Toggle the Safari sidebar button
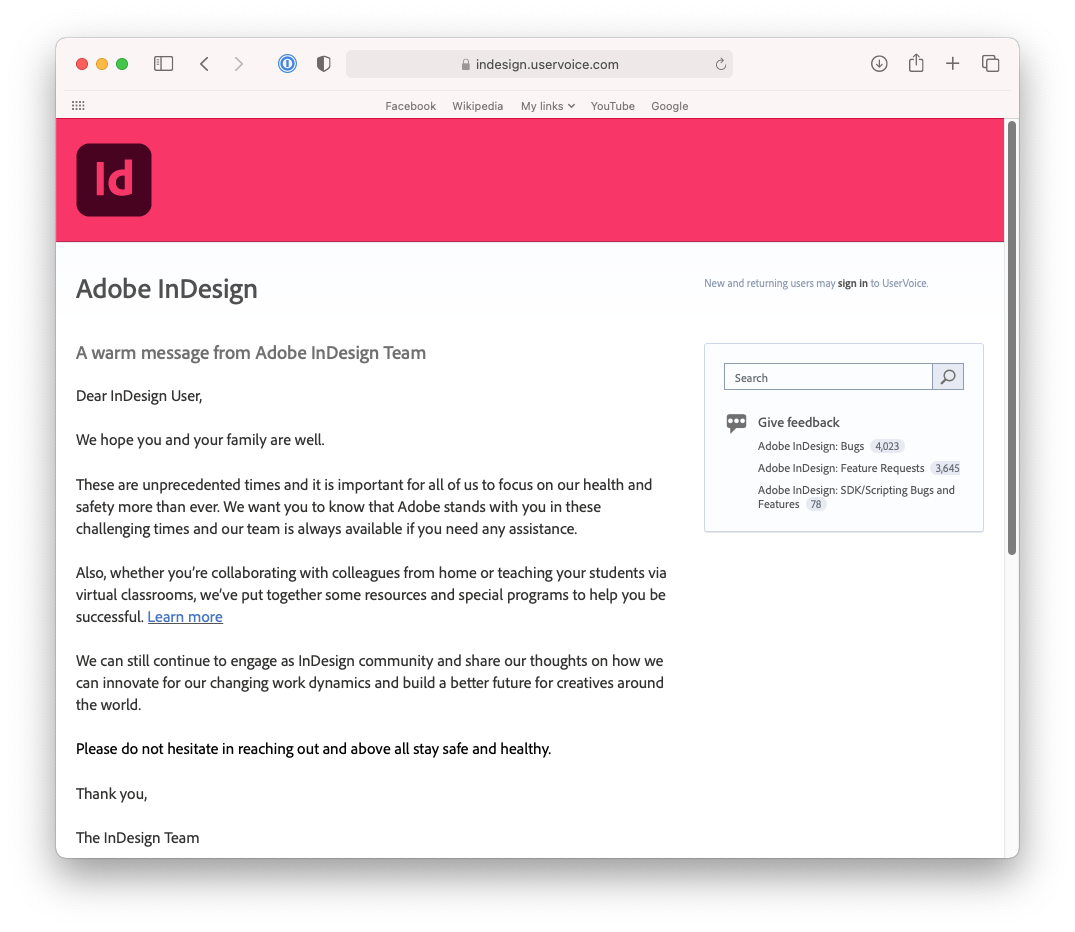The height and width of the screenshot is (932, 1075). pyautogui.click(x=163, y=64)
